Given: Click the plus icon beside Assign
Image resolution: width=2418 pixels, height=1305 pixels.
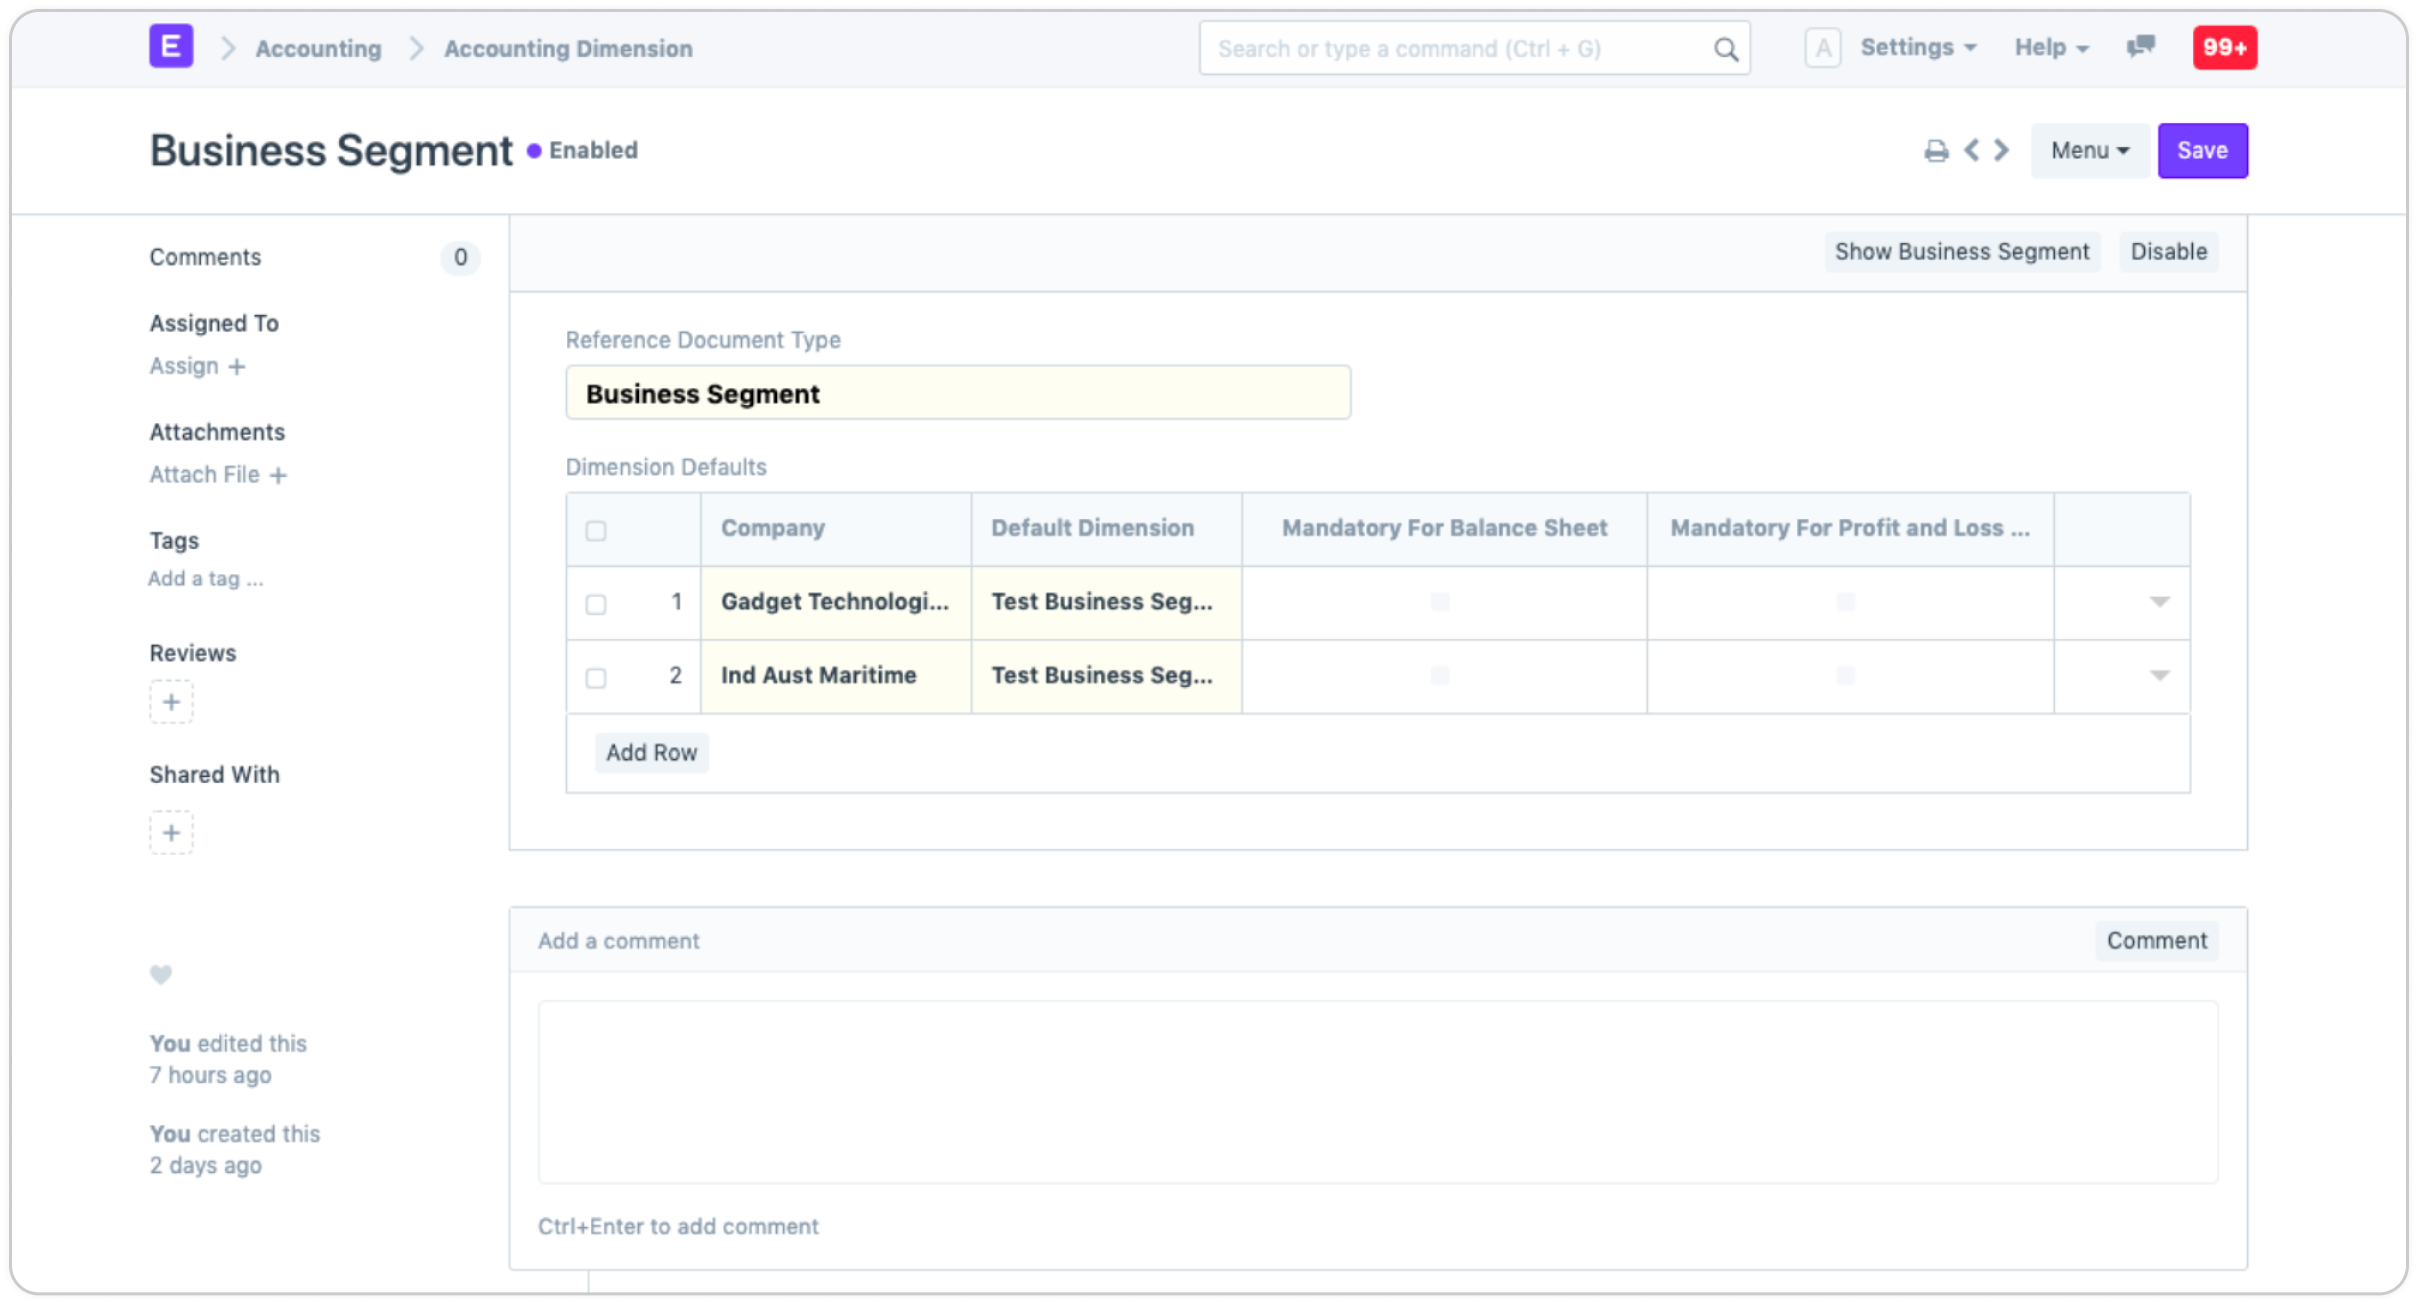Looking at the screenshot, I should tap(237, 367).
